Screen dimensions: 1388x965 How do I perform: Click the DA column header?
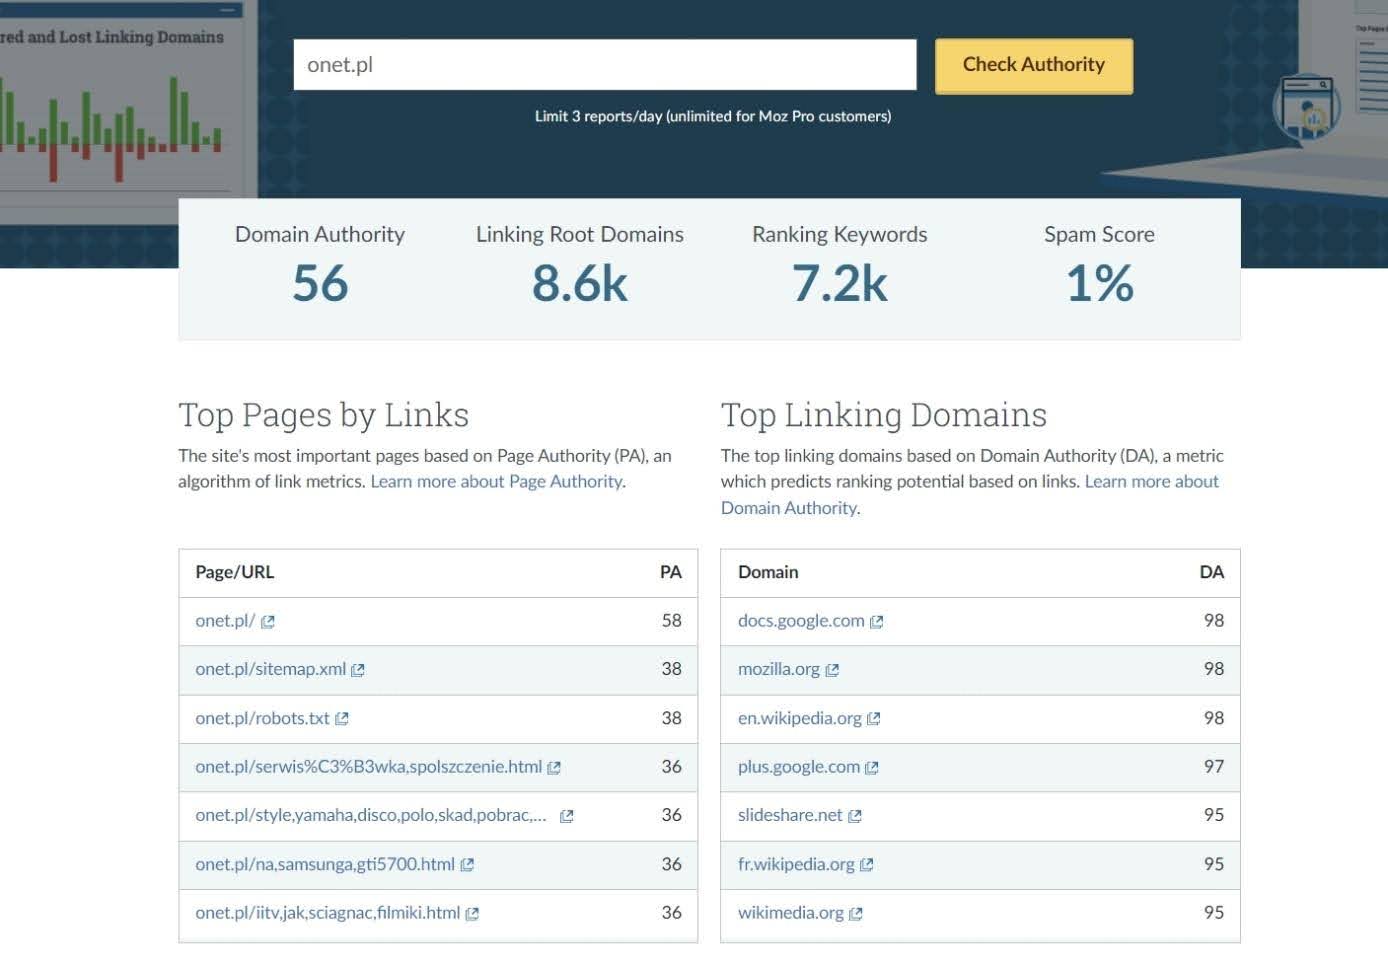click(x=1212, y=572)
